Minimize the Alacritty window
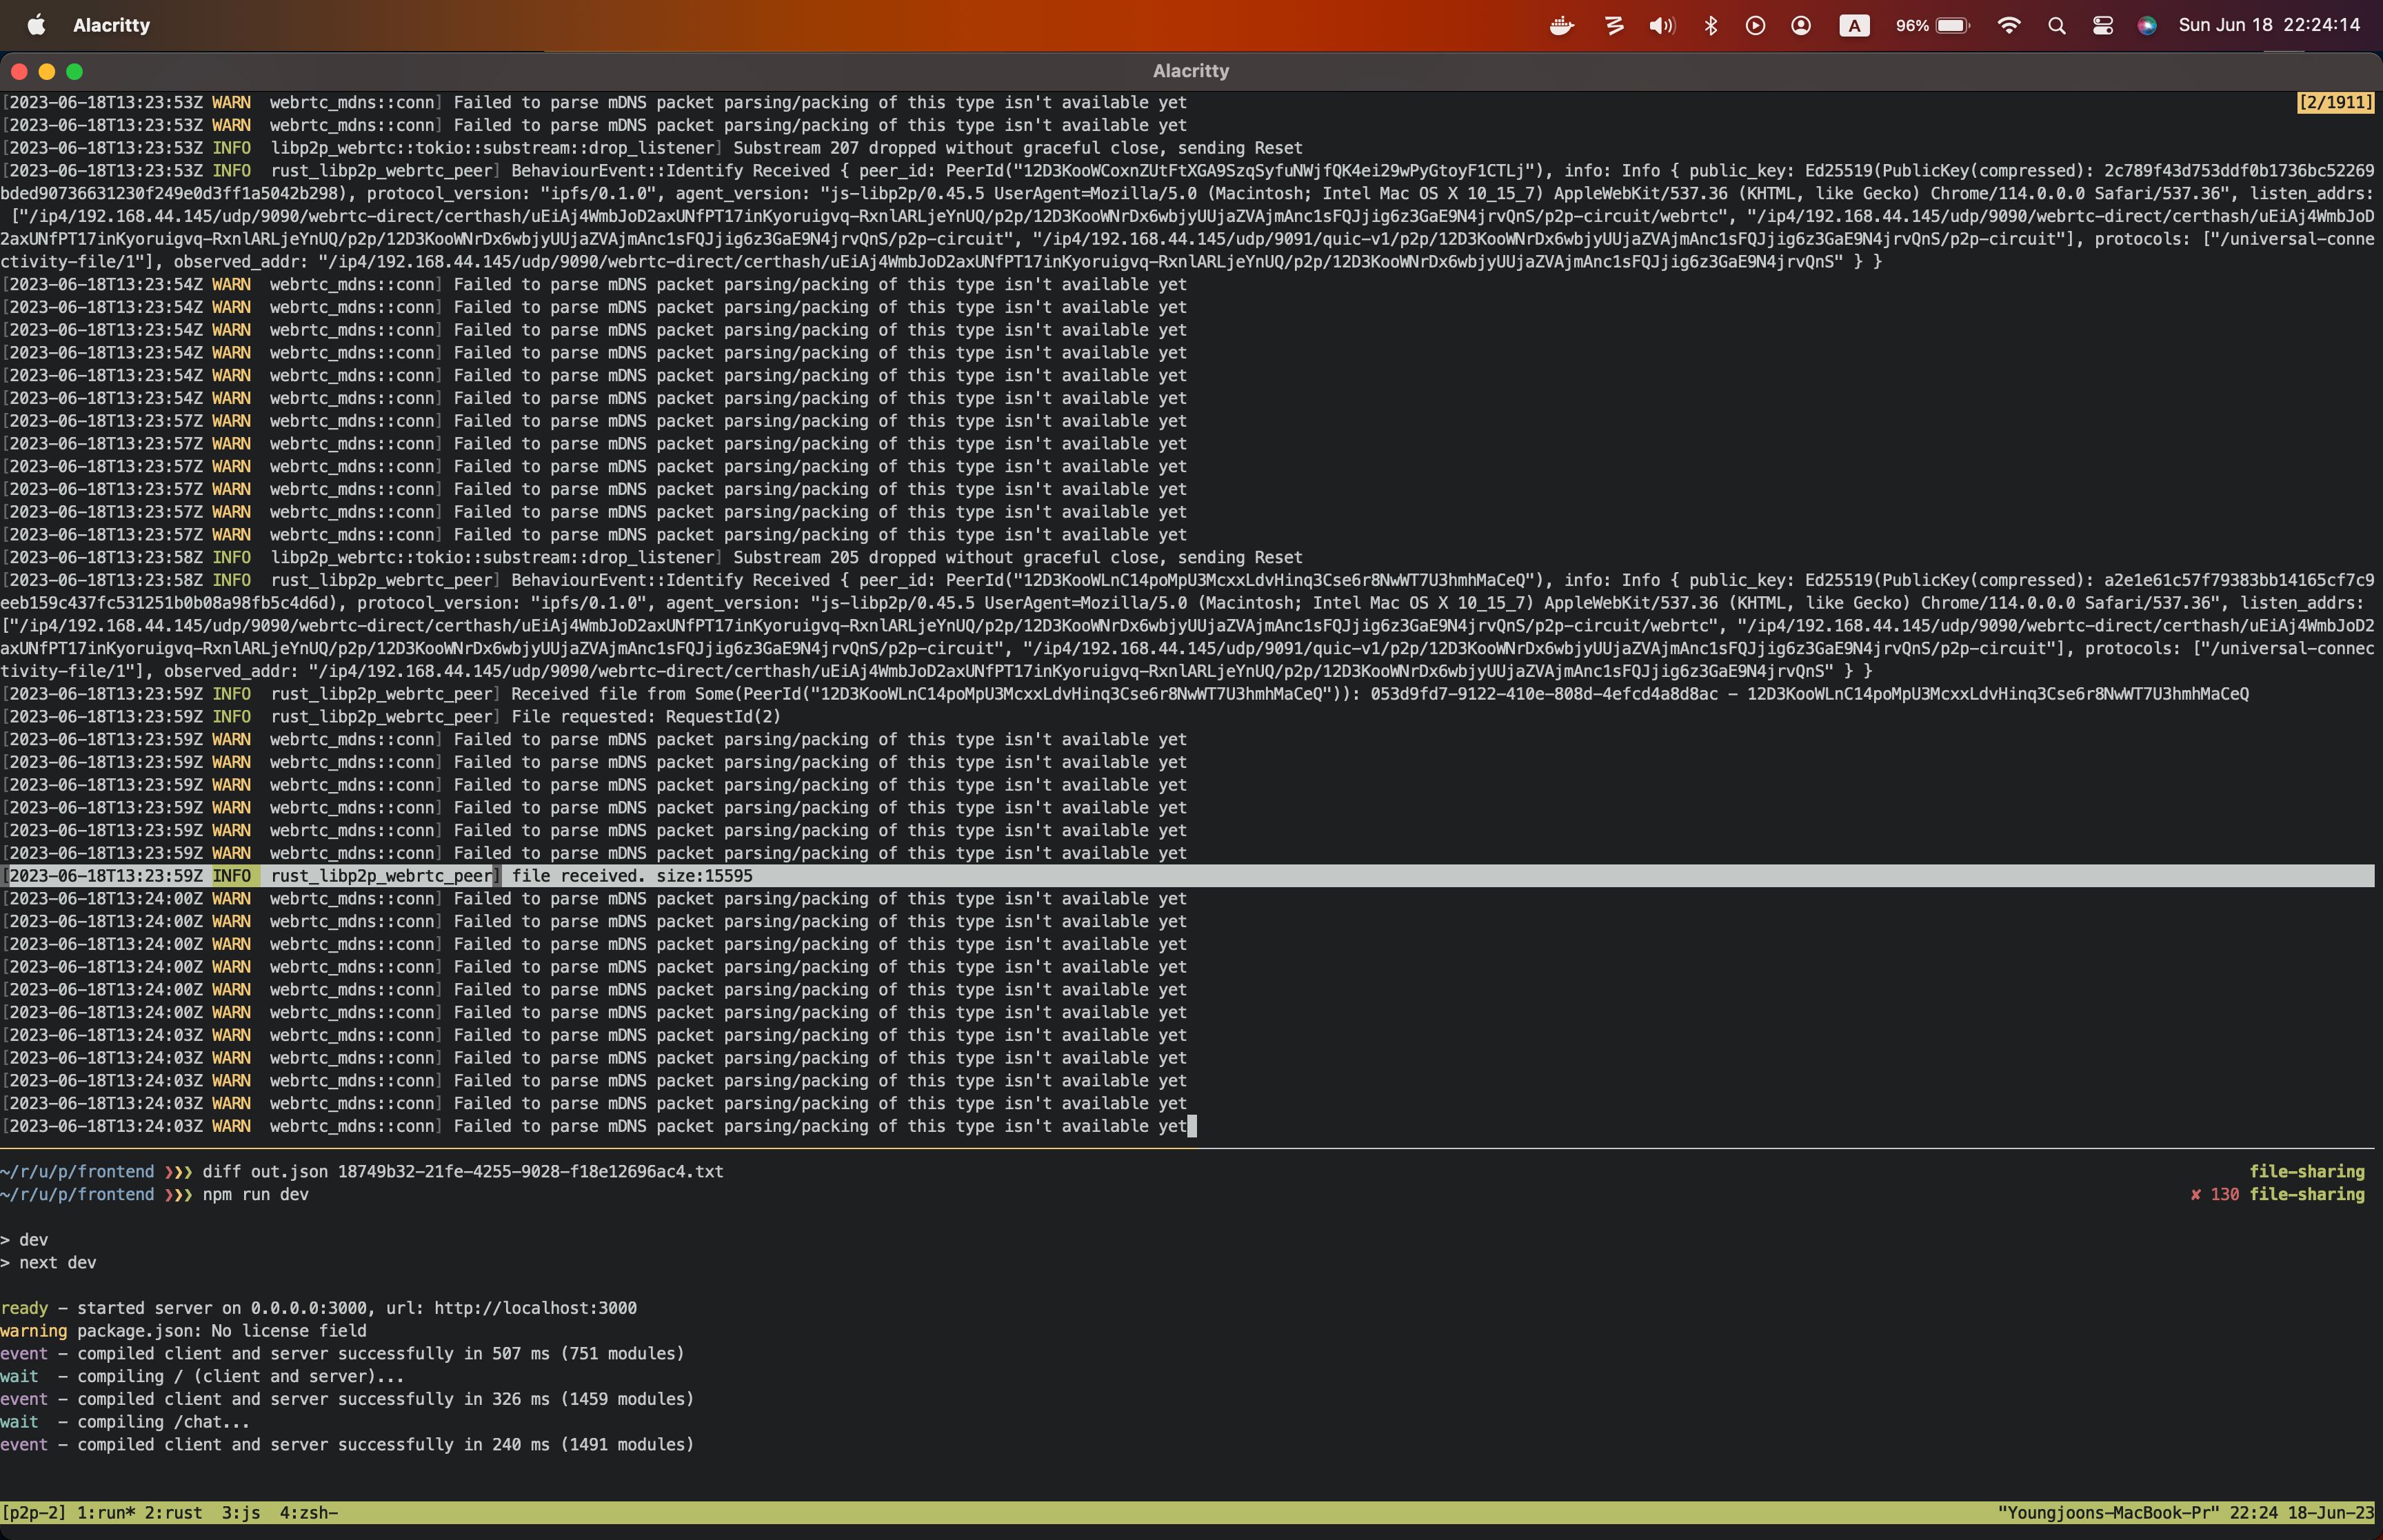 pos(46,71)
